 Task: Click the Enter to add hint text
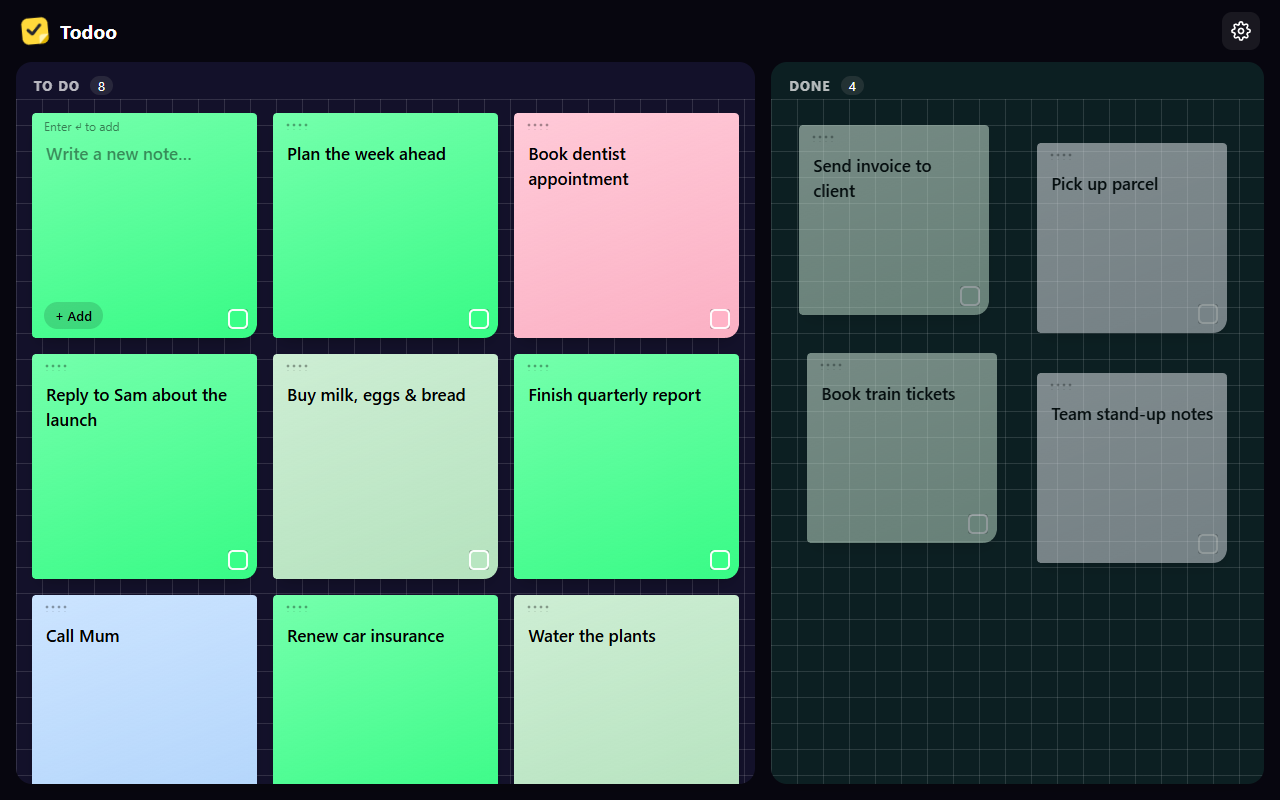[82, 127]
